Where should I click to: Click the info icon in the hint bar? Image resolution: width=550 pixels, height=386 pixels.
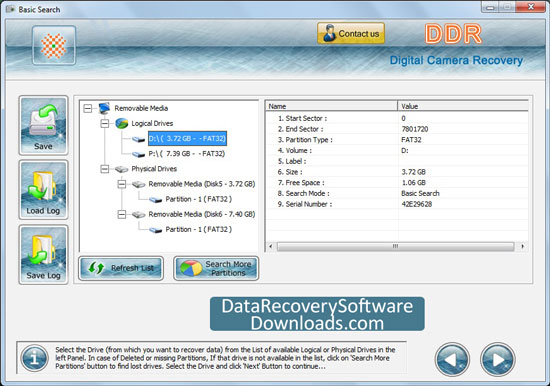click(x=34, y=358)
